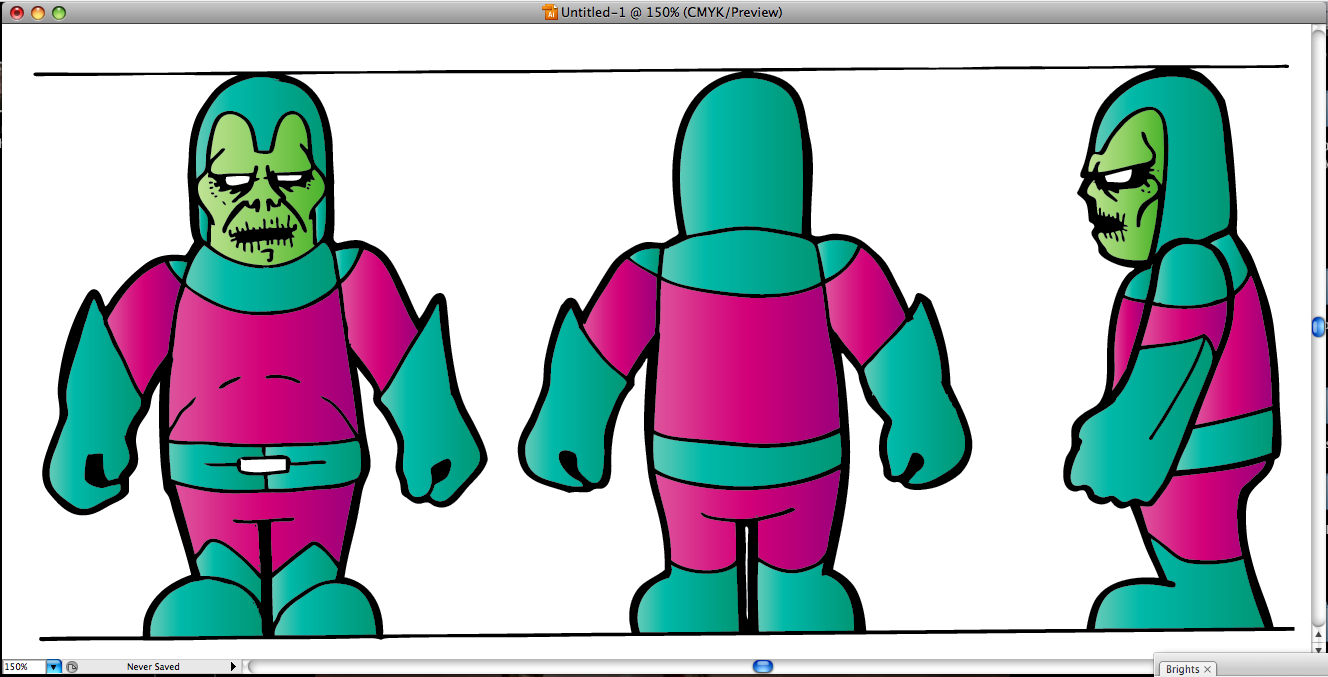Click the 'Never Saved' status text
This screenshot has height=677, width=1328.
[153, 667]
